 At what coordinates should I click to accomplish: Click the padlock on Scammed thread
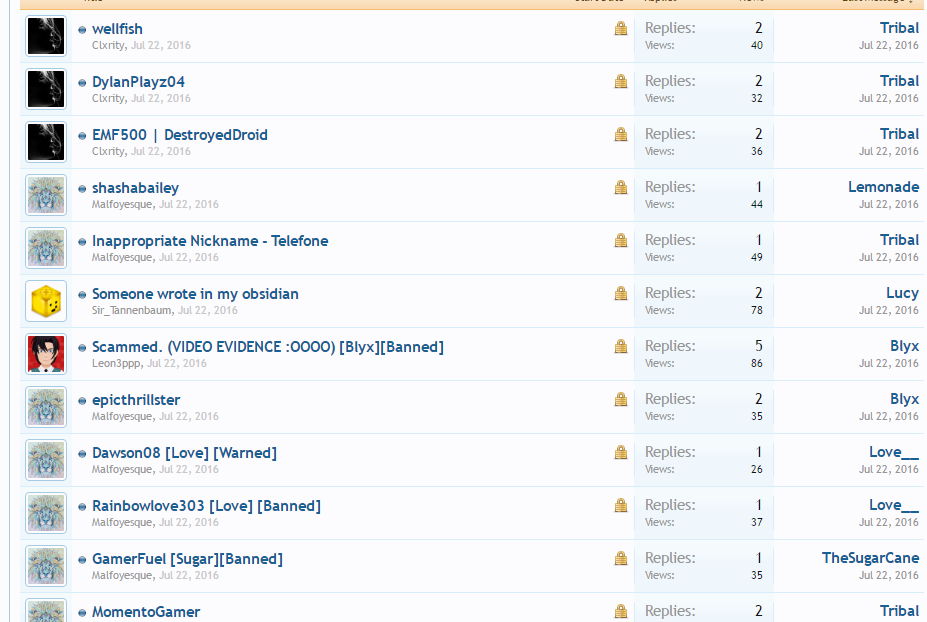point(621,346)
